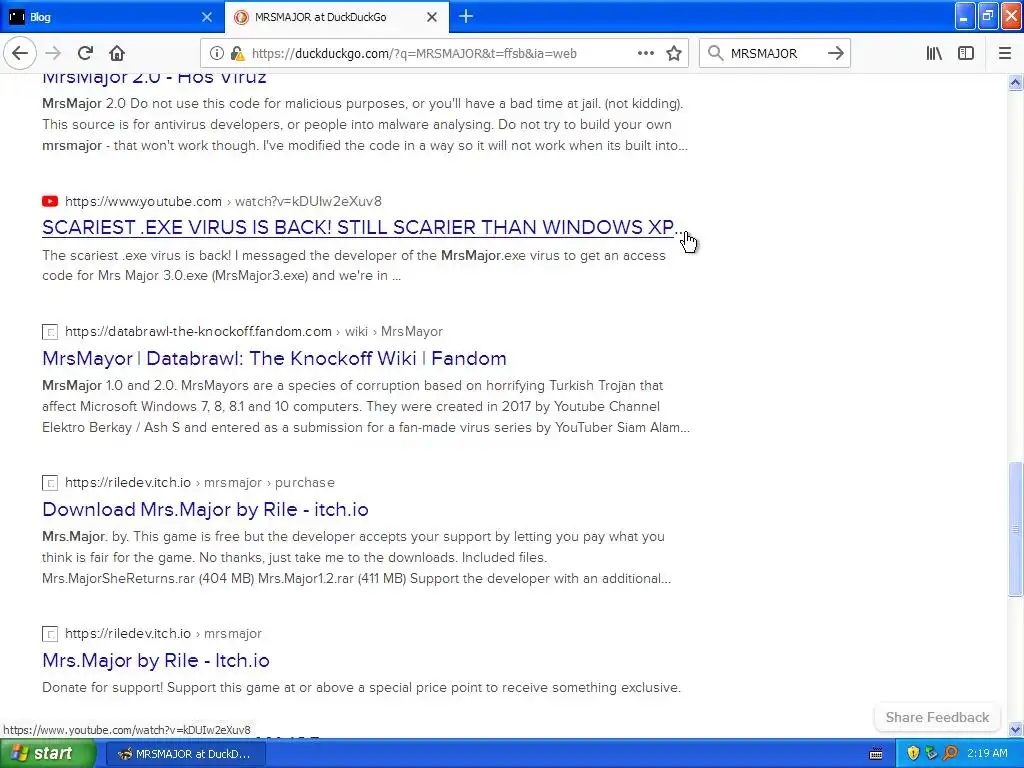Open the Library icon in toolbar
Image resolution: width=1024 pixels, height=768 pixels.
934,54
